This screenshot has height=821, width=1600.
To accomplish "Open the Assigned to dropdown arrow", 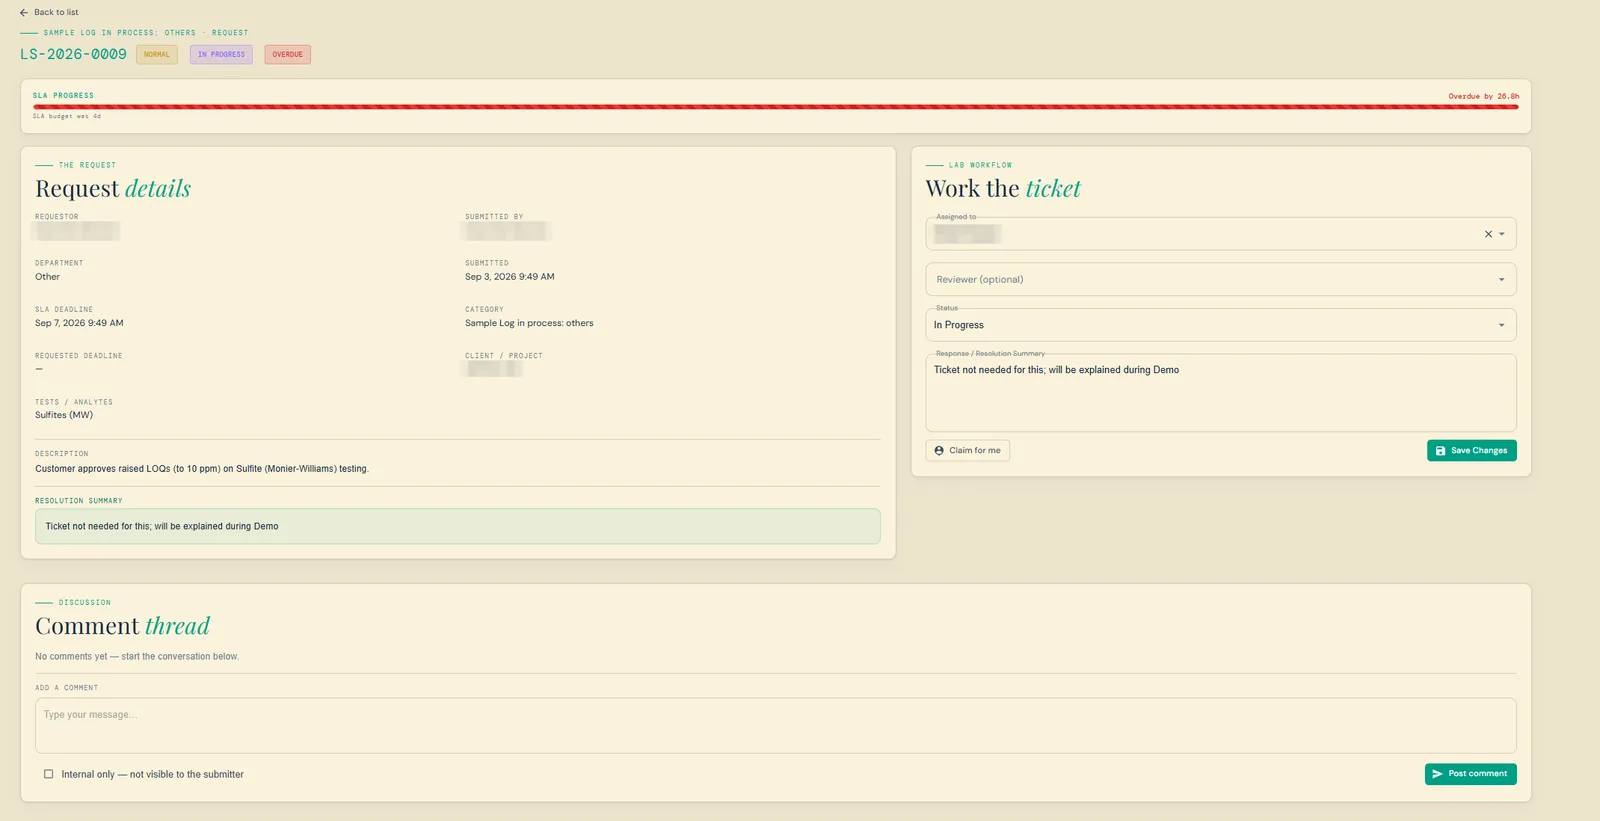I will (x=1501, y=234).
